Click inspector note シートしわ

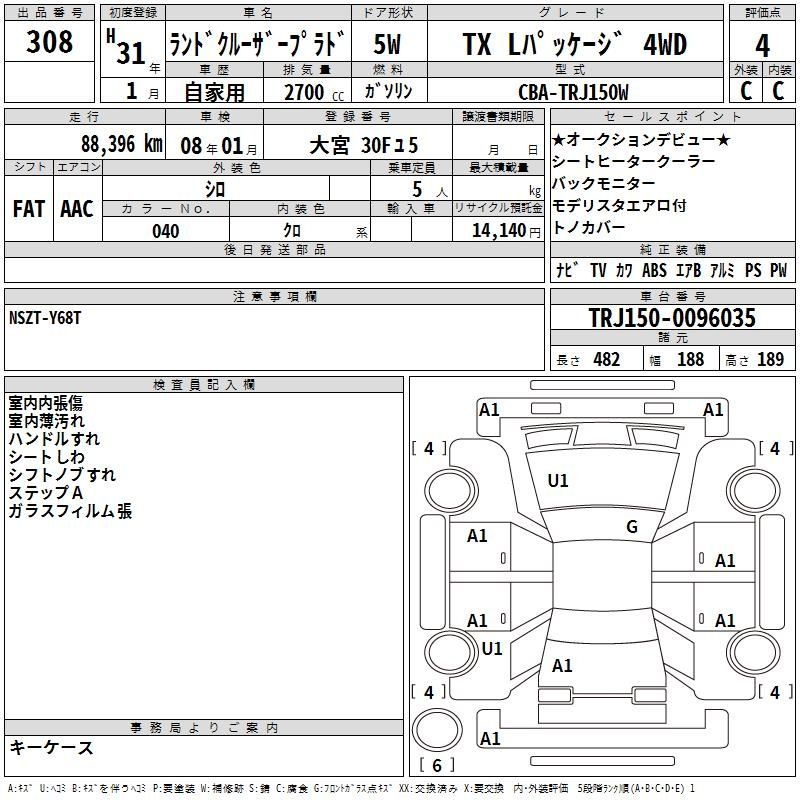[x=46, y=457]
